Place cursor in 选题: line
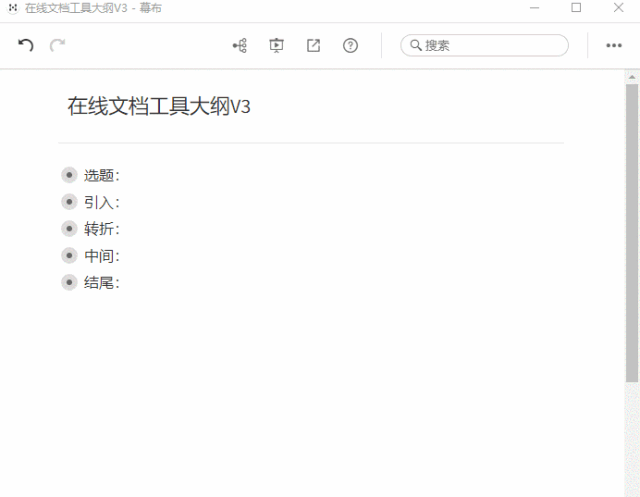Viewport: 640px width, 497px height. point(102,175)
